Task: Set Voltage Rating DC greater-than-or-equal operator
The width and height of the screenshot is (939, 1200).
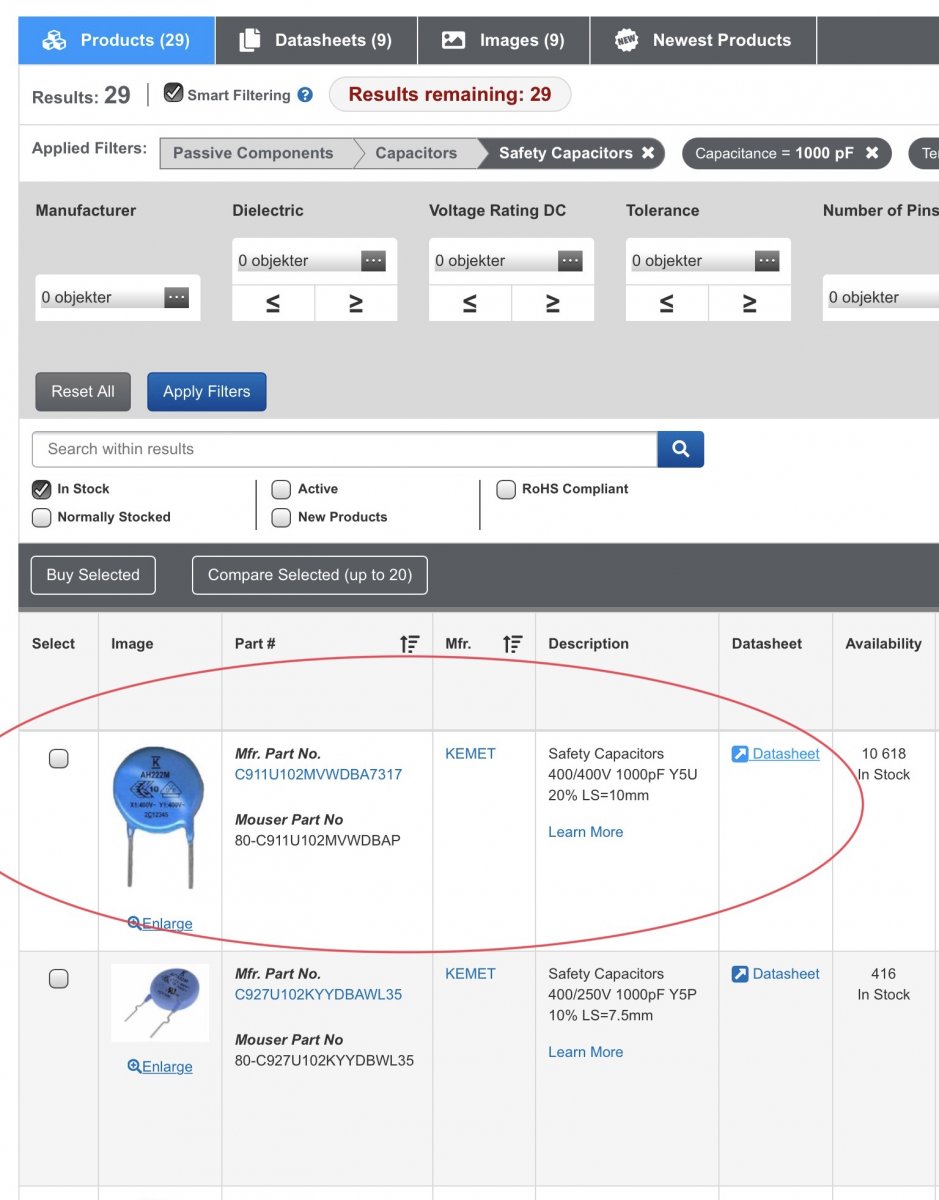Action: coord(553,303)
